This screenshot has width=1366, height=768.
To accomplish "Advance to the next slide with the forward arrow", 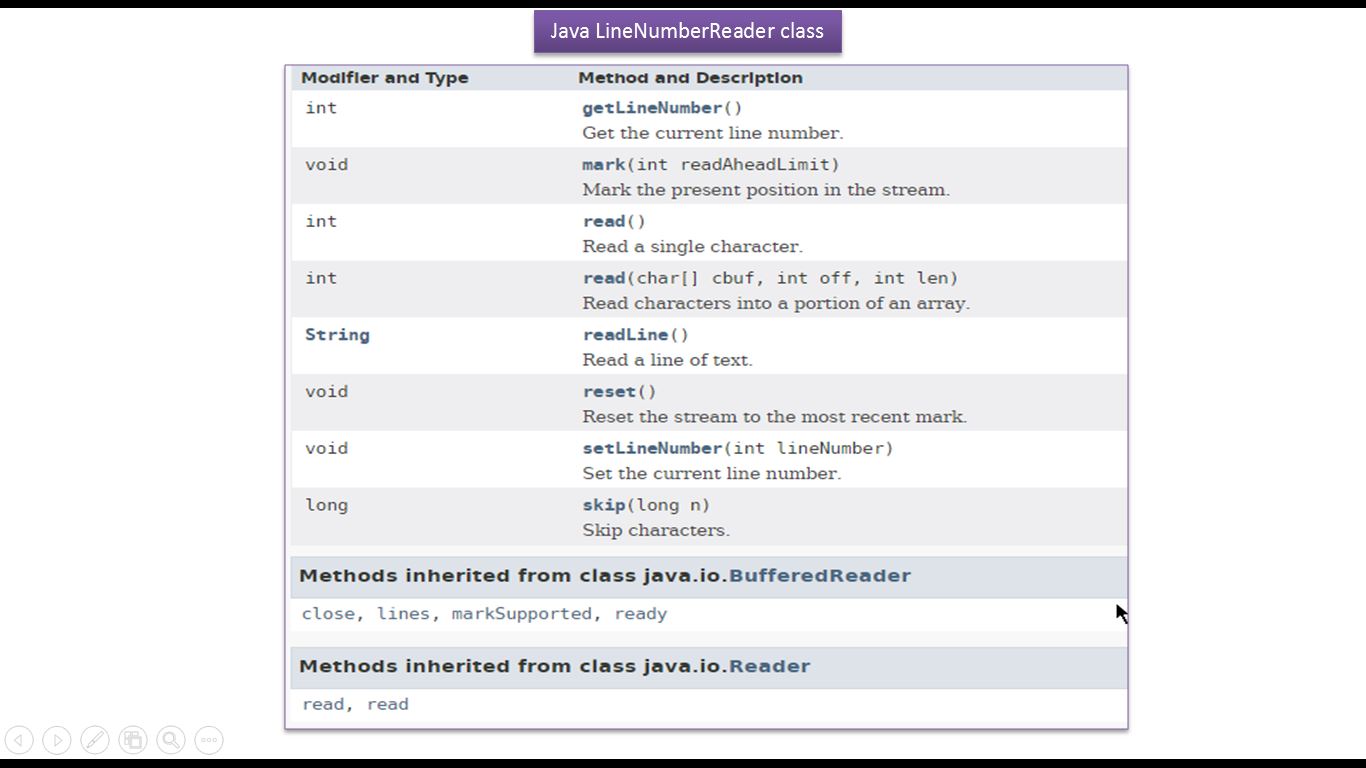I will 57,740.
